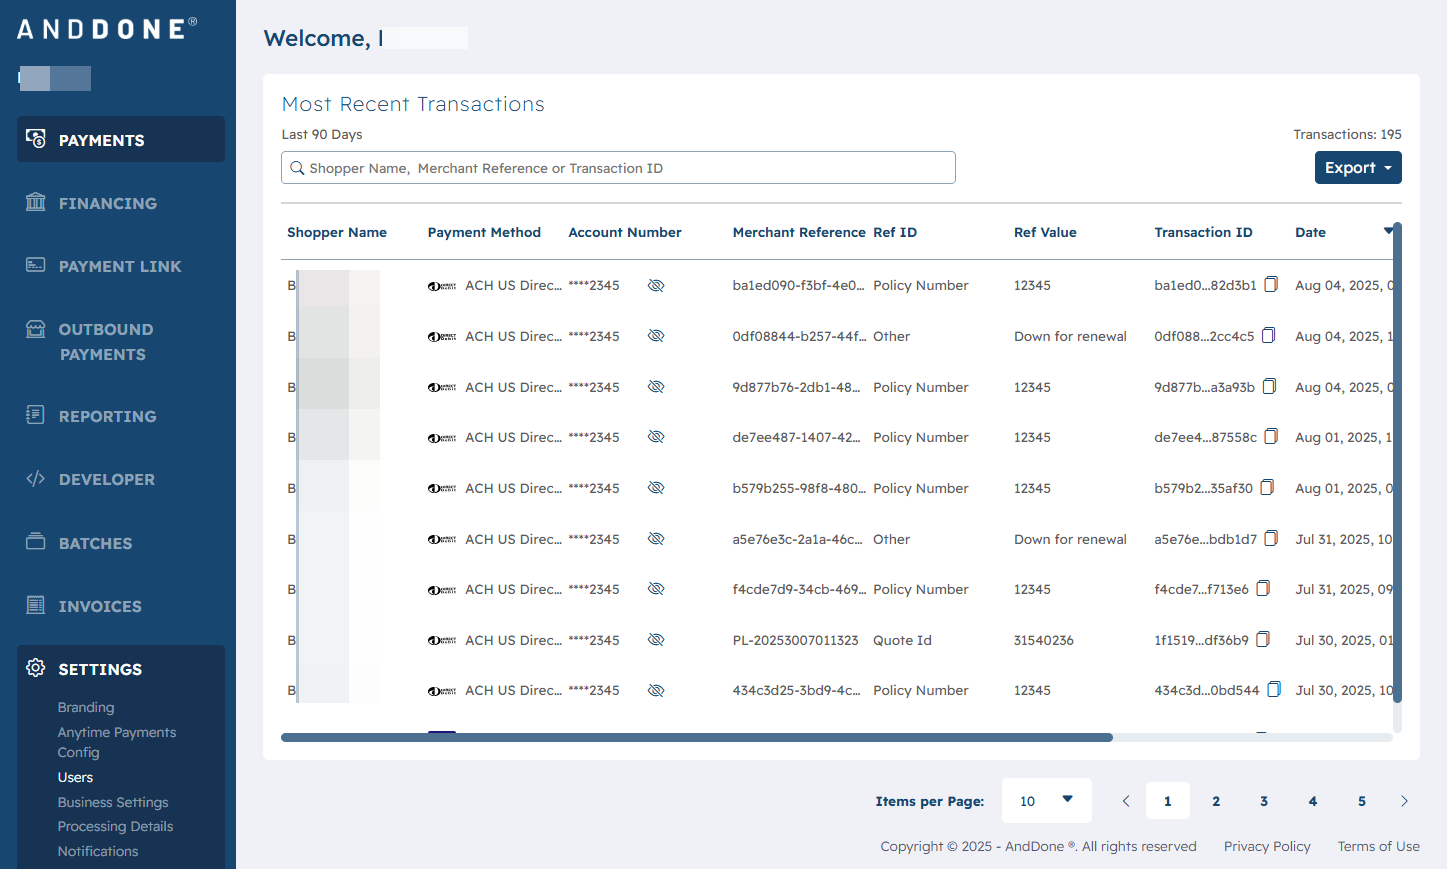Click the Outbound Payments icon

point(36,329)
